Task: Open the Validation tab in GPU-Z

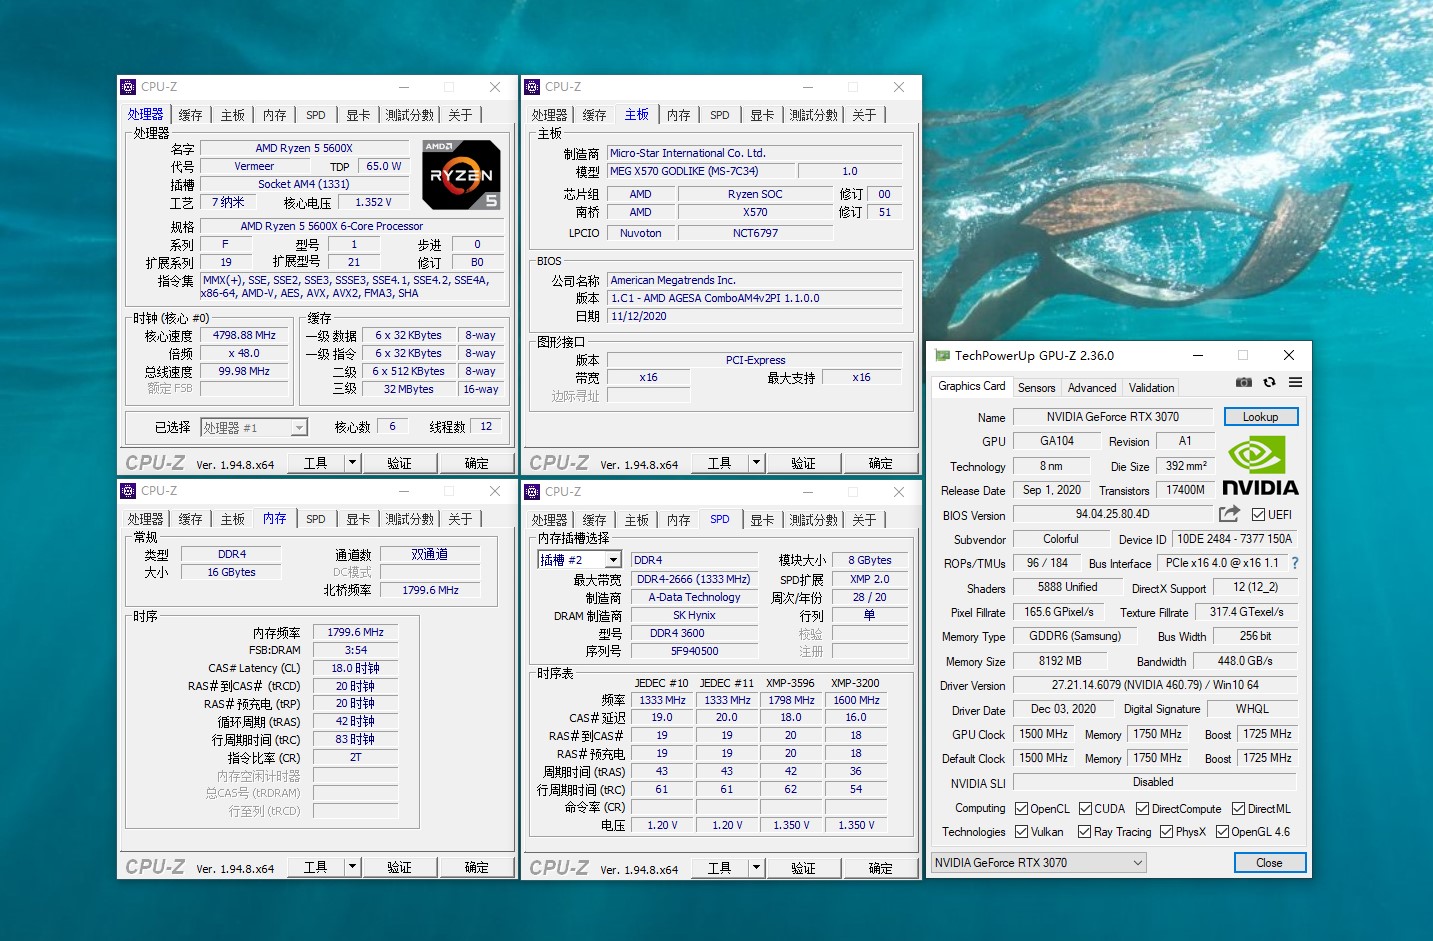Action: pyautogui.click(x=1151, y=388)
